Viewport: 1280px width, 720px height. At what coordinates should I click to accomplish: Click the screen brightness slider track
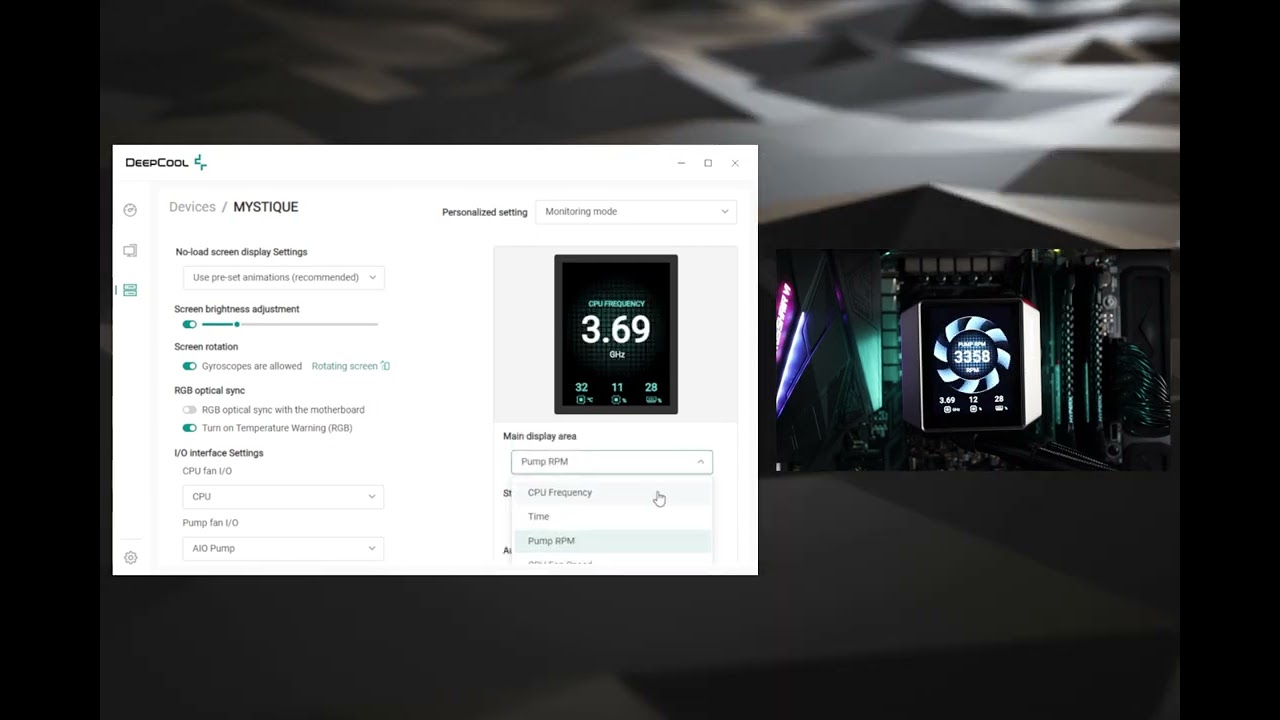click(x=290, y=324)
